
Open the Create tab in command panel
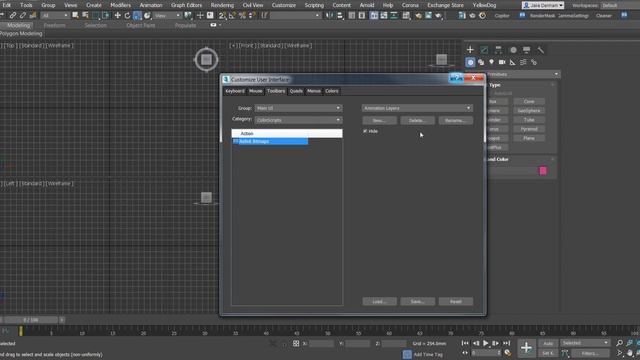click(470, 50)
